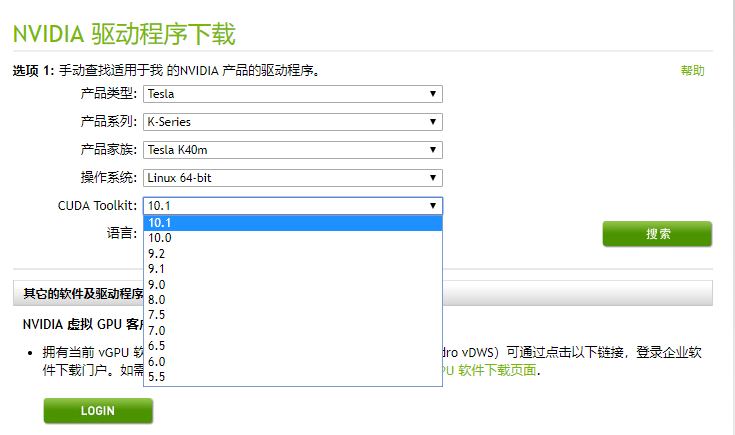Image resolution: width=735 pixels, height=435 pixels.
Task: Click the 选项 1 instruction text
Action: click(166, 71)
